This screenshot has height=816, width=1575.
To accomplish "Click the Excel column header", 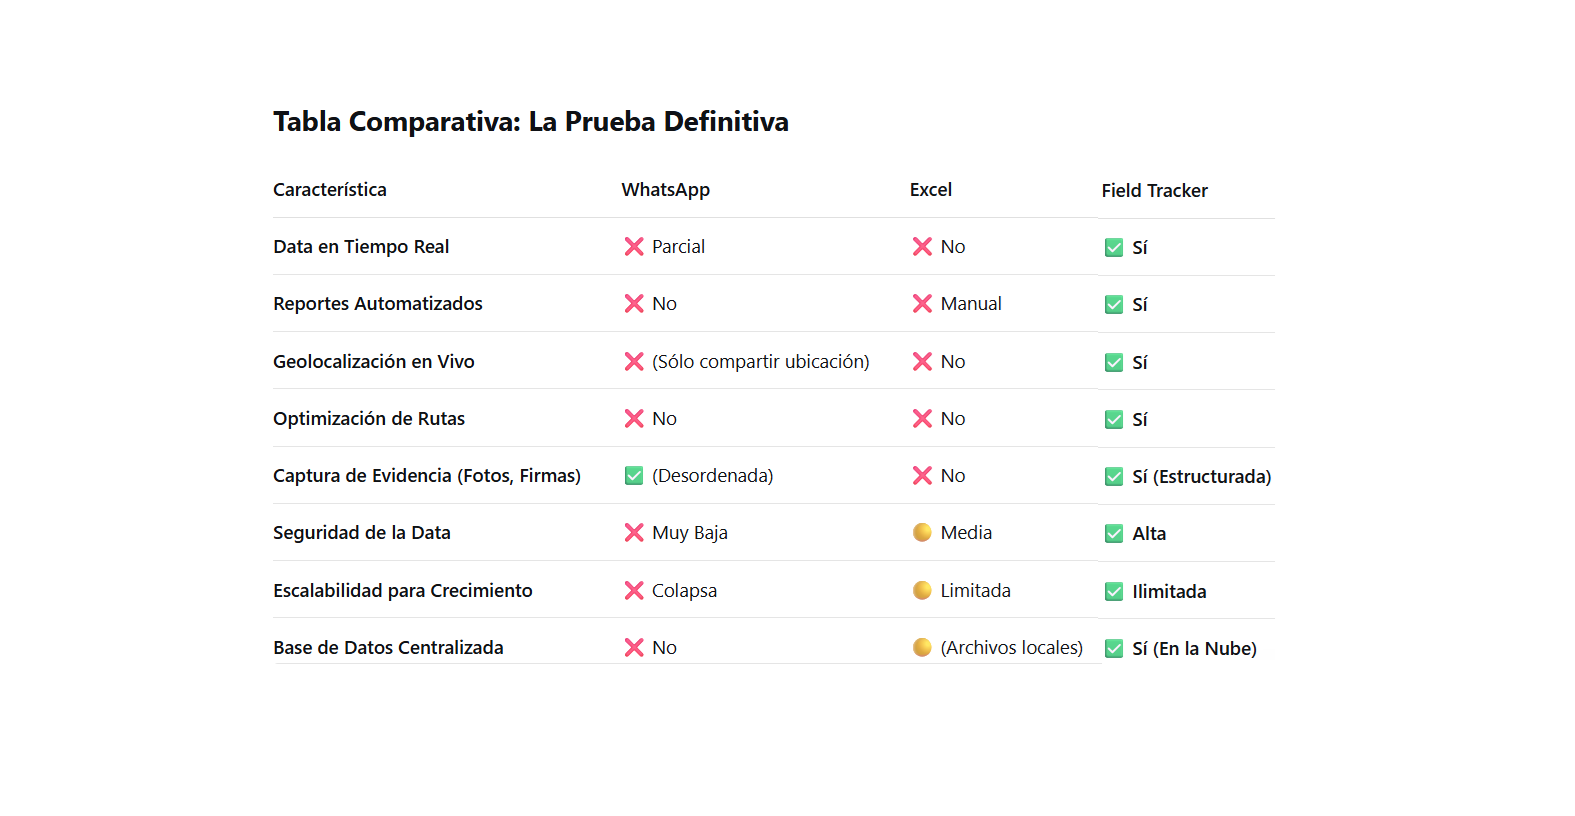I will (x=931, y=190).
